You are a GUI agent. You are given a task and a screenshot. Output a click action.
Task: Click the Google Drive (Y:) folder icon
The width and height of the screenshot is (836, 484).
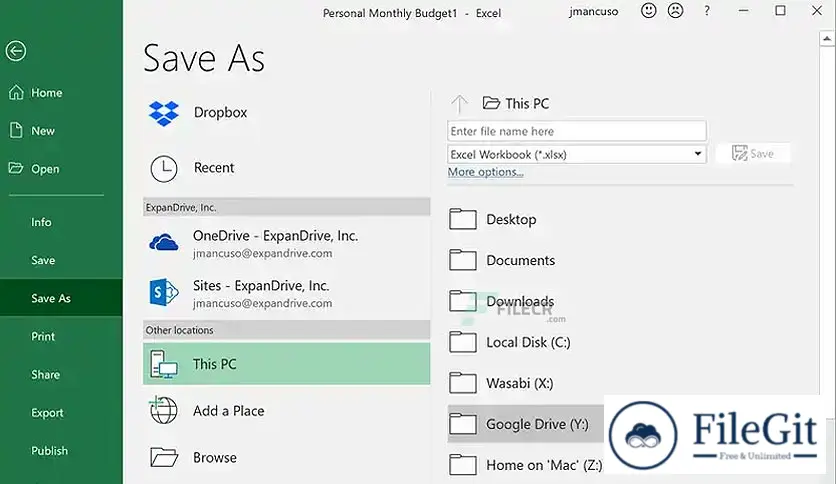tap(463, 424)
